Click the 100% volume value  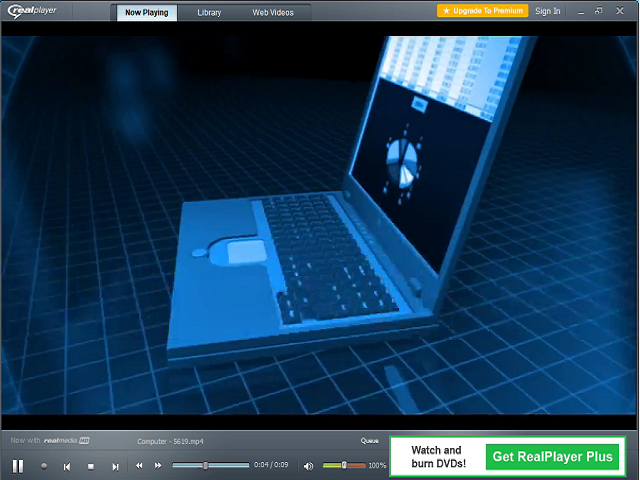pos(377,465)
